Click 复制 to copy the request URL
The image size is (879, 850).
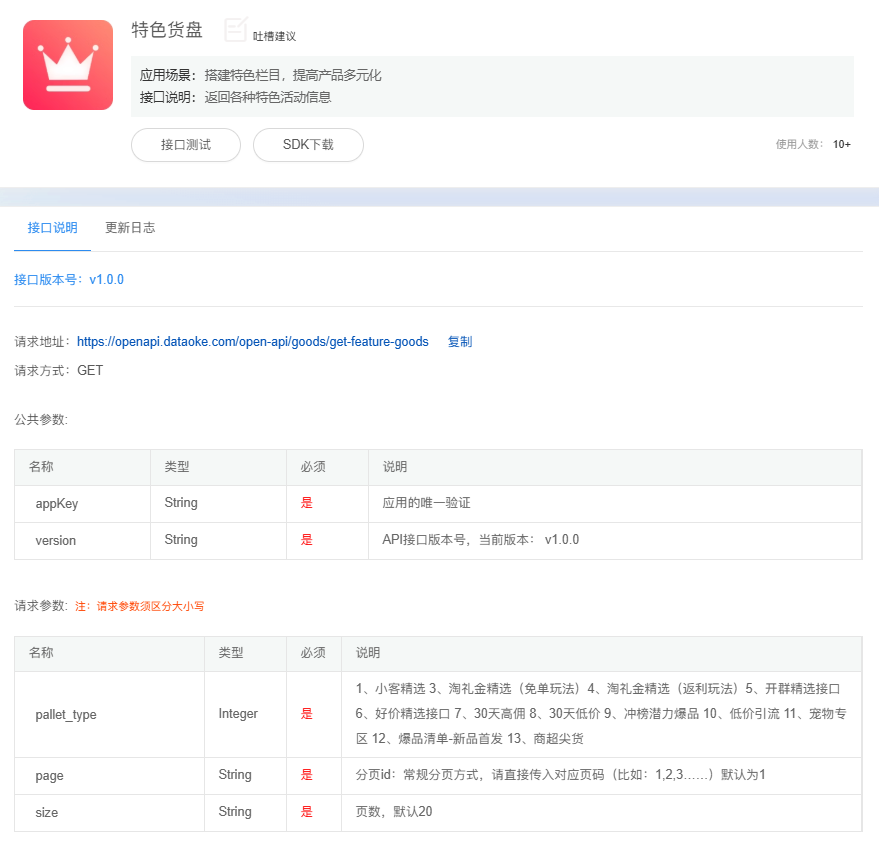coord(460,342)
